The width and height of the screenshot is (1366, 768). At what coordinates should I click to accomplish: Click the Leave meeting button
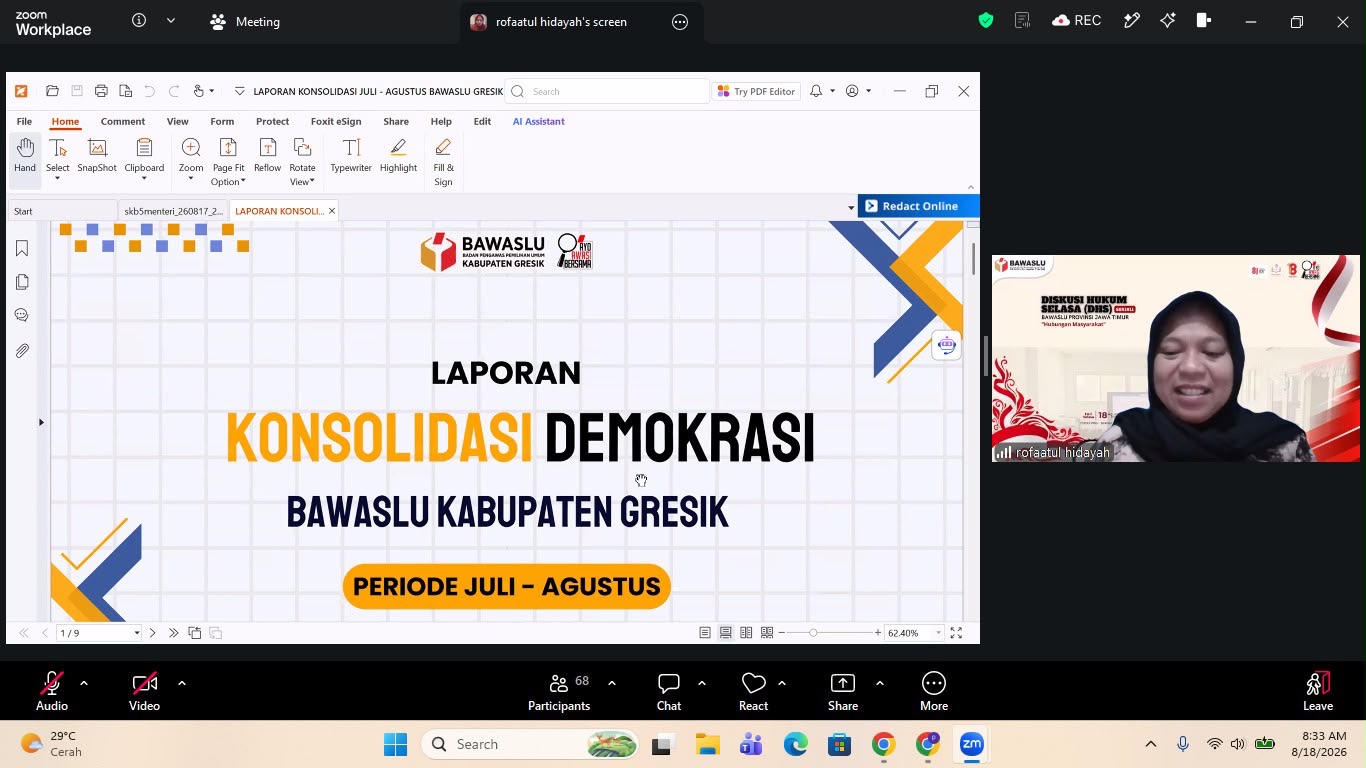pyautogui.click(x=1318, y=691)
